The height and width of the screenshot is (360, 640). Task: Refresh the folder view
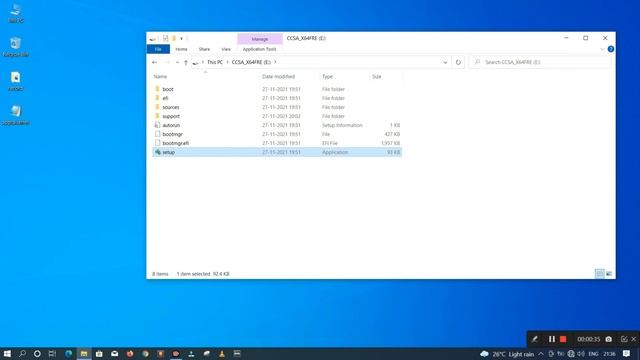point(458,62)
